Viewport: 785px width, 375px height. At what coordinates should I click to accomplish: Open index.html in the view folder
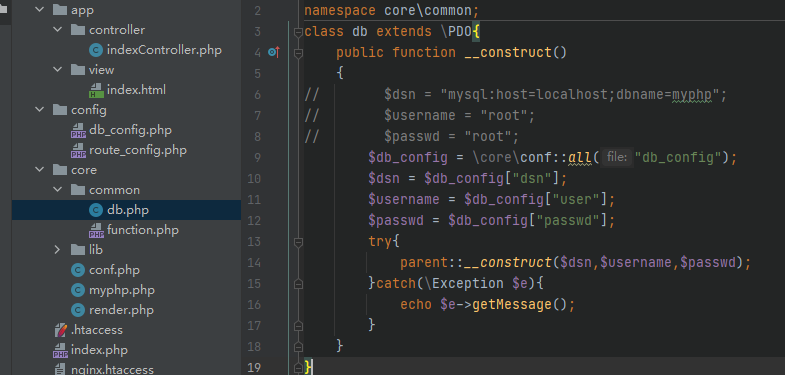click(136, 90)
